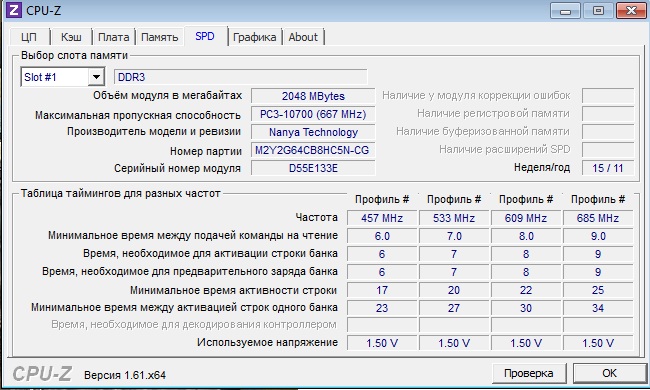Click the Серийный номер модуля label
This screenshot has width=650, height=390.
point(177,168)
